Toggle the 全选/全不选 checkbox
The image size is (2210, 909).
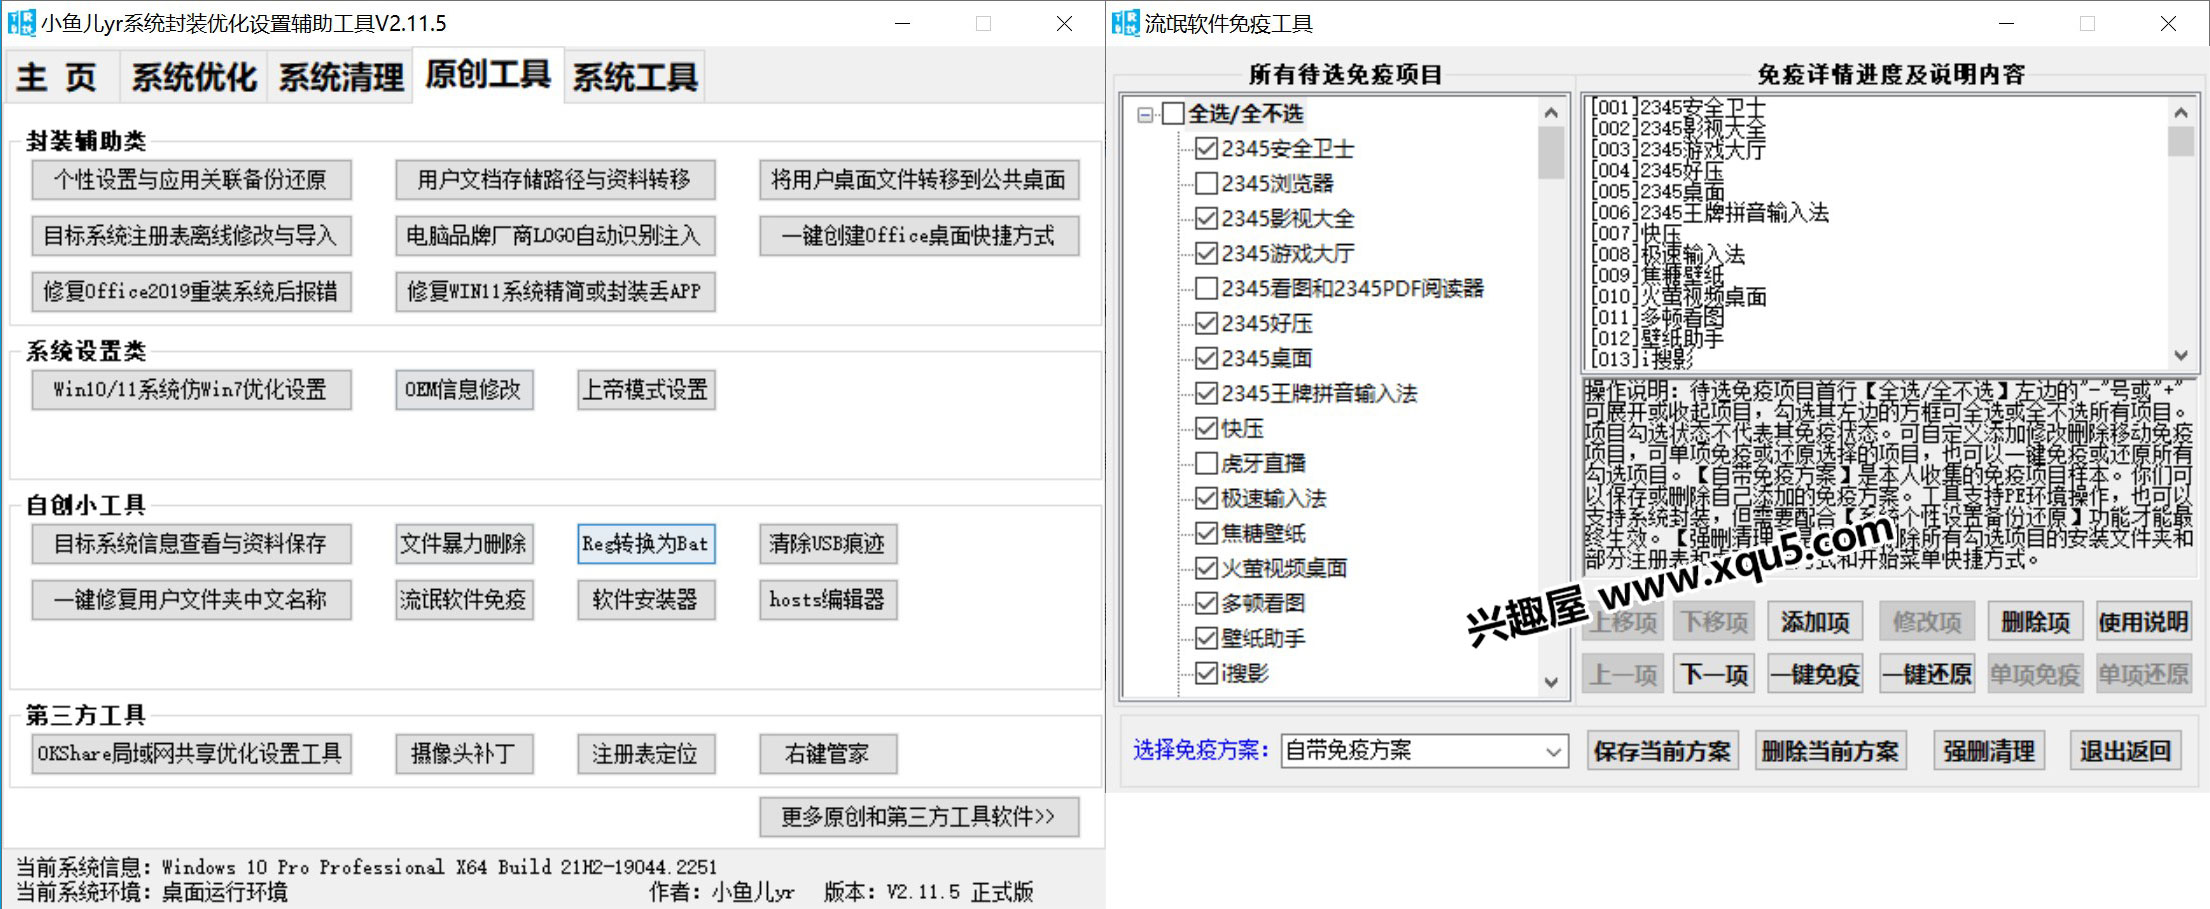pyautogui.click(x=1173, y=114)
